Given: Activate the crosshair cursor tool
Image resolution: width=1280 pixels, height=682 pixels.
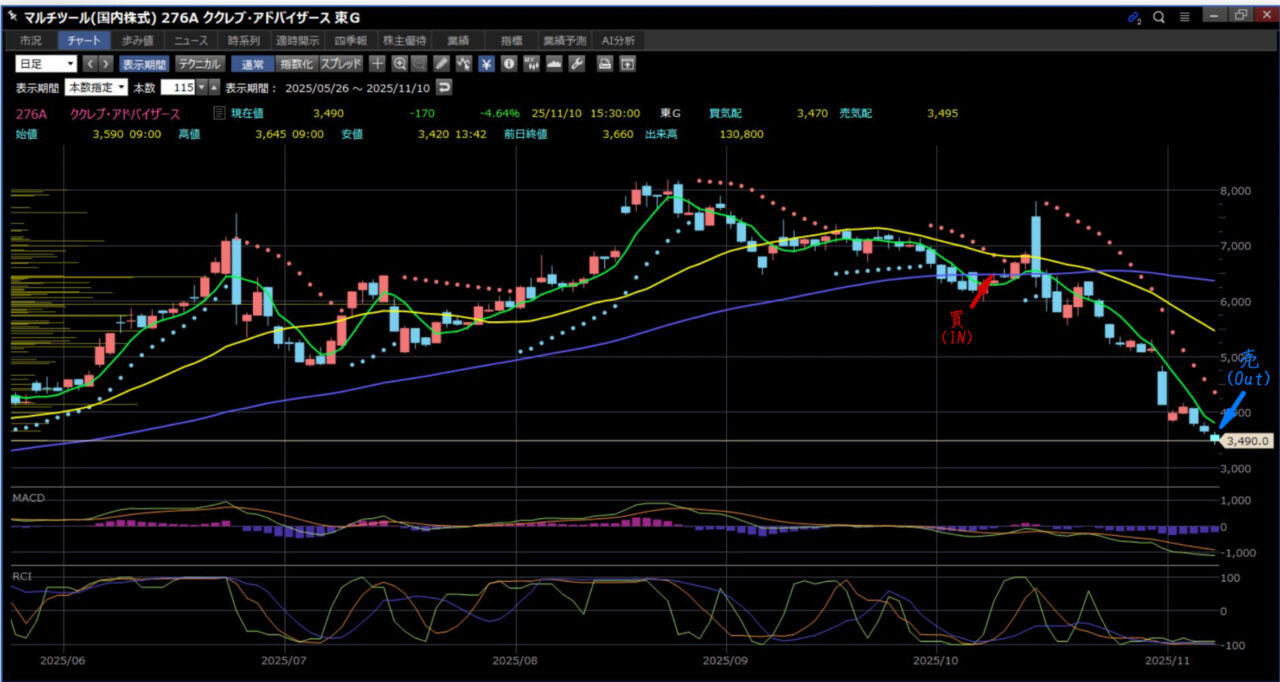Looking at the screenshot, I should (377, 64).
